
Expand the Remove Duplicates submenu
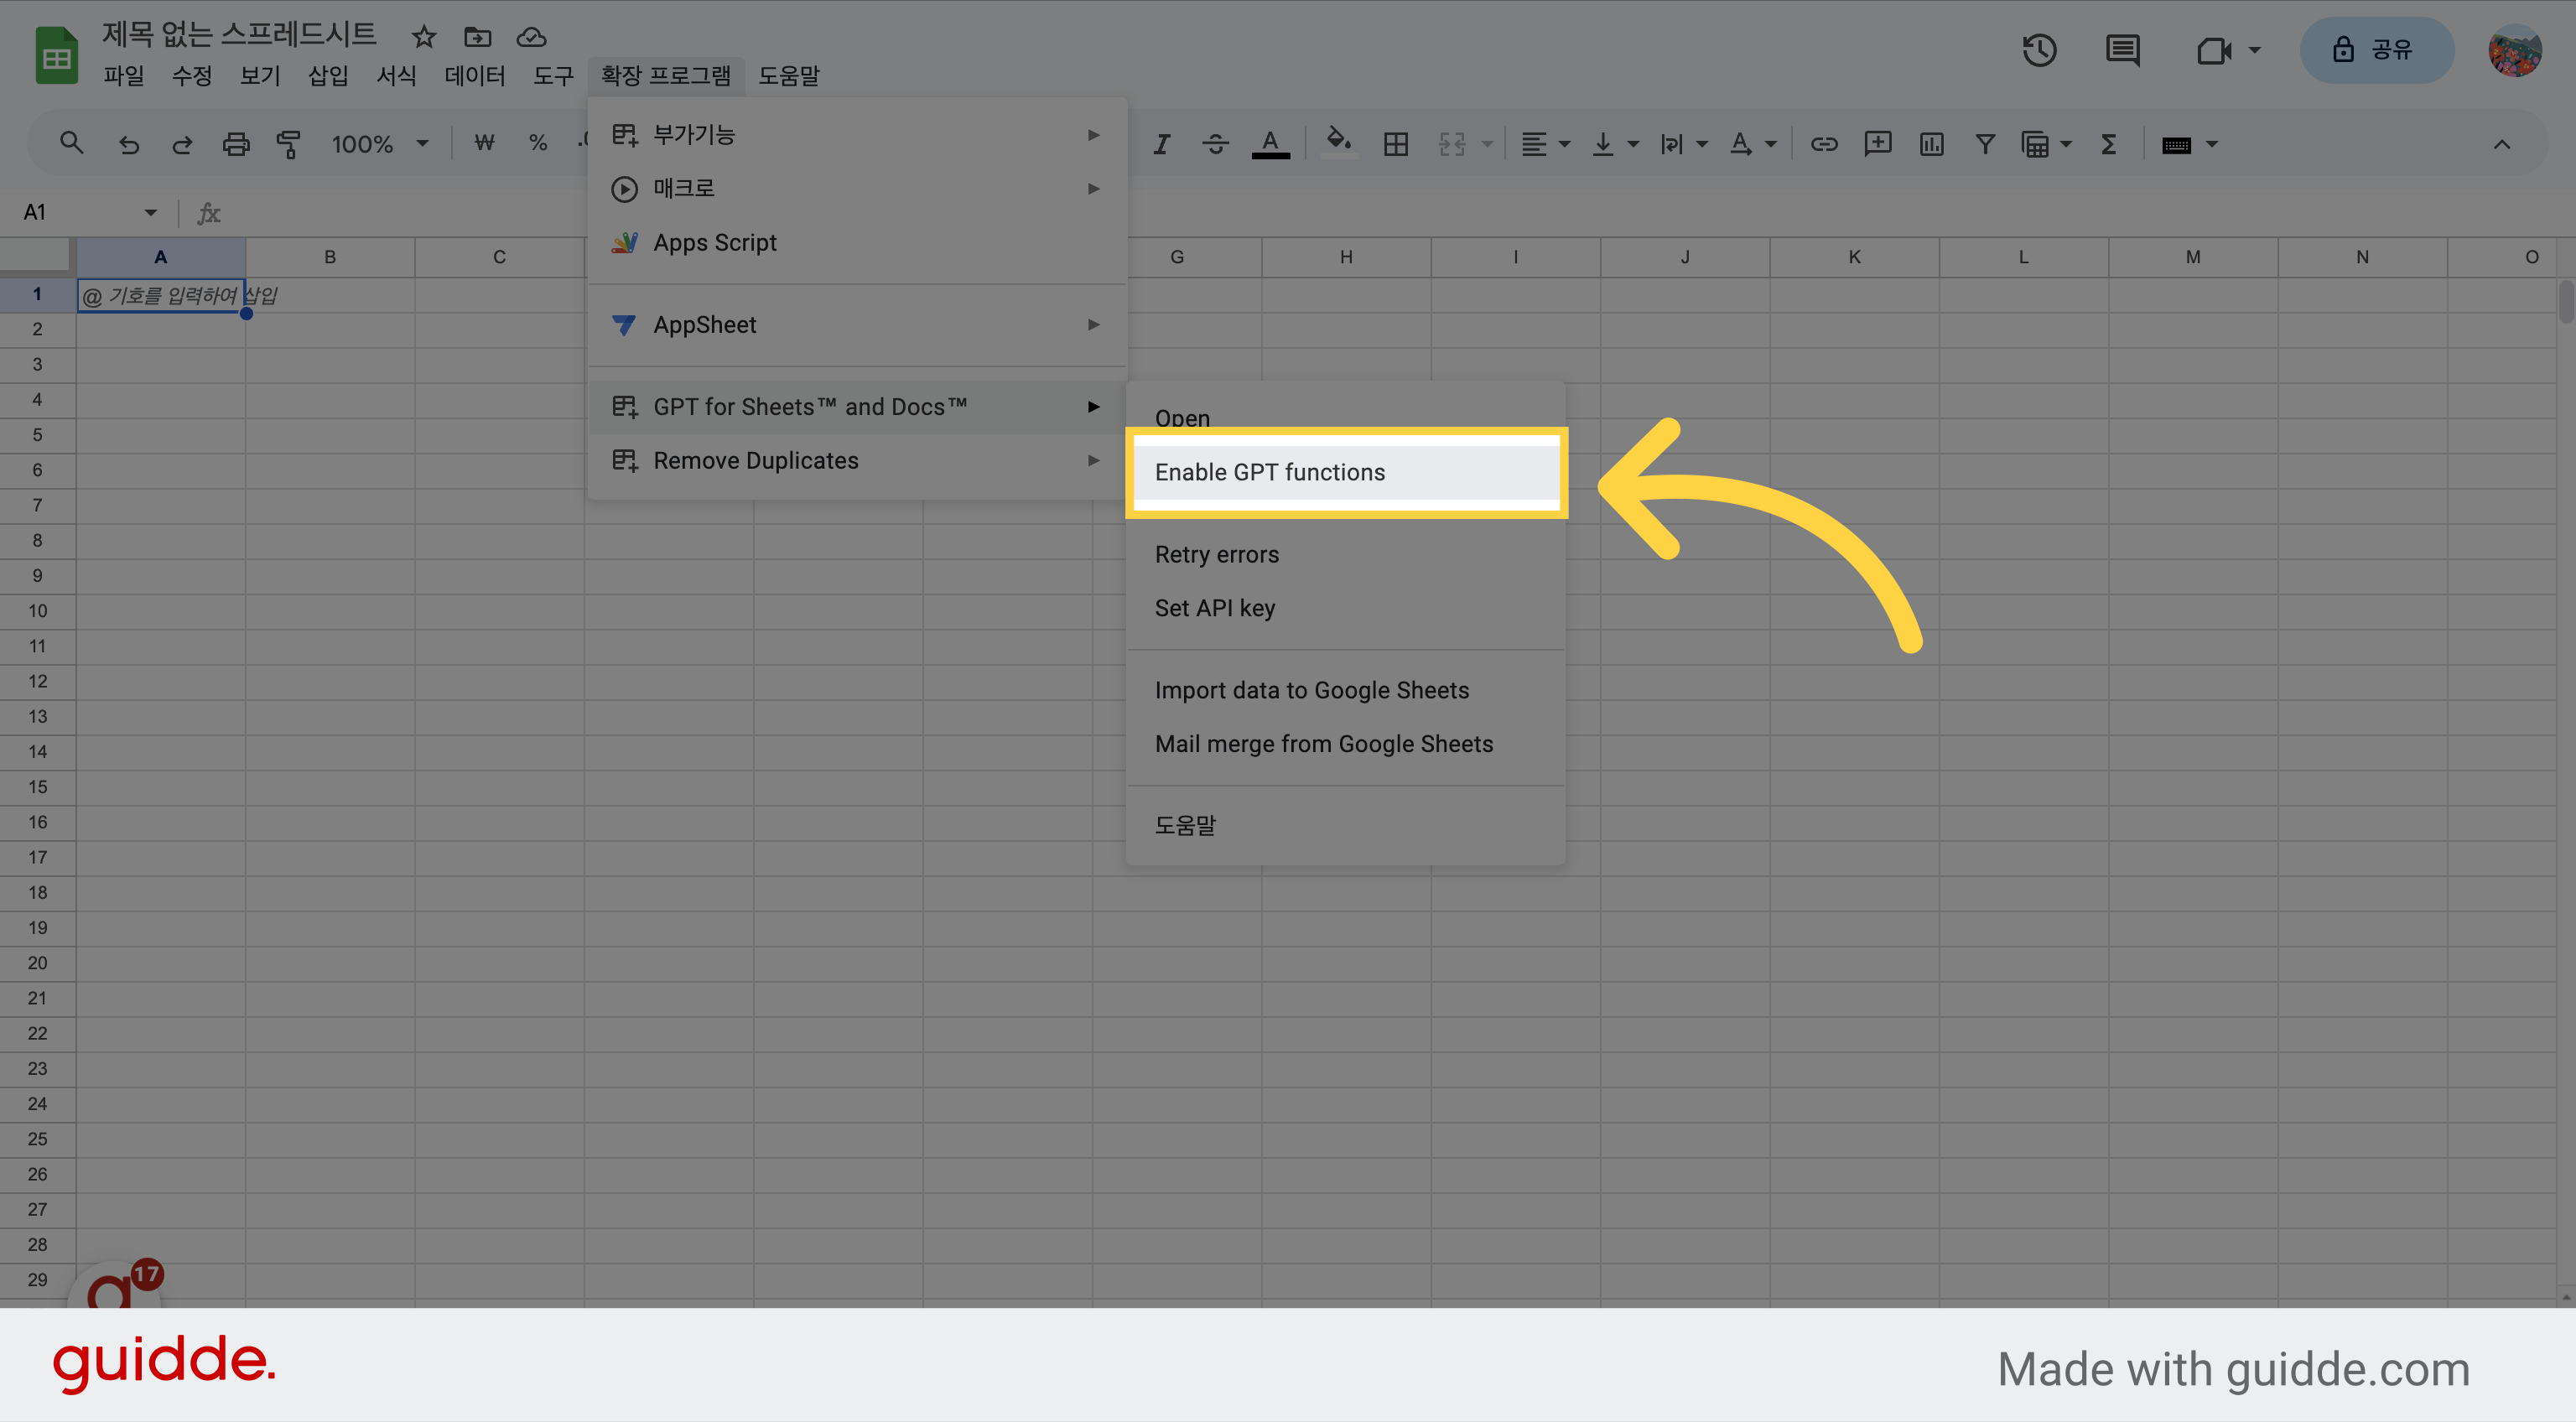[x=857, y=461]
